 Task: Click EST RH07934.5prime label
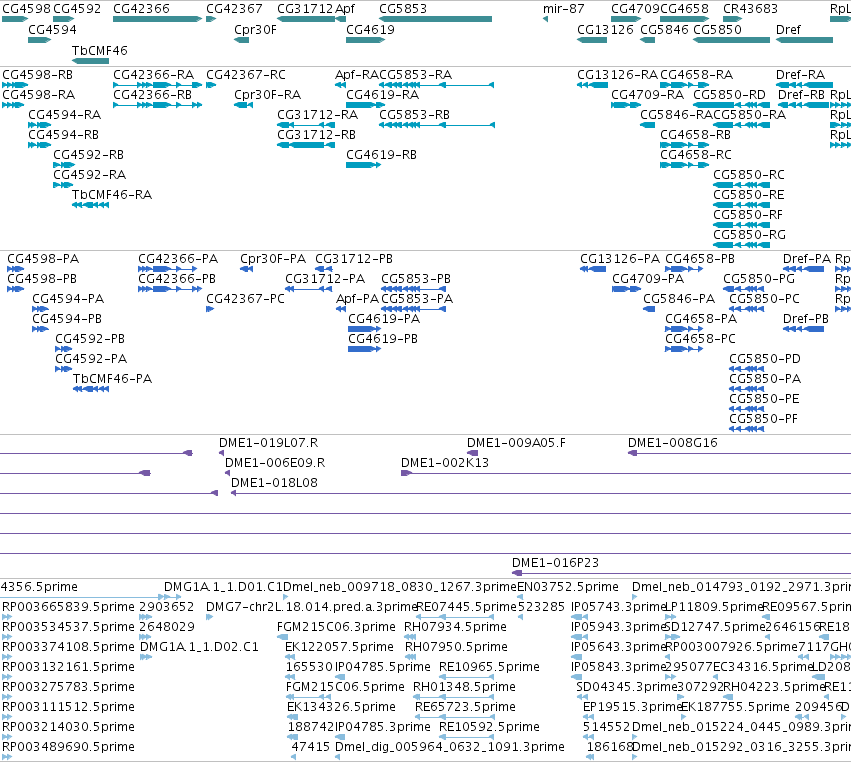[x=455, y=627]
